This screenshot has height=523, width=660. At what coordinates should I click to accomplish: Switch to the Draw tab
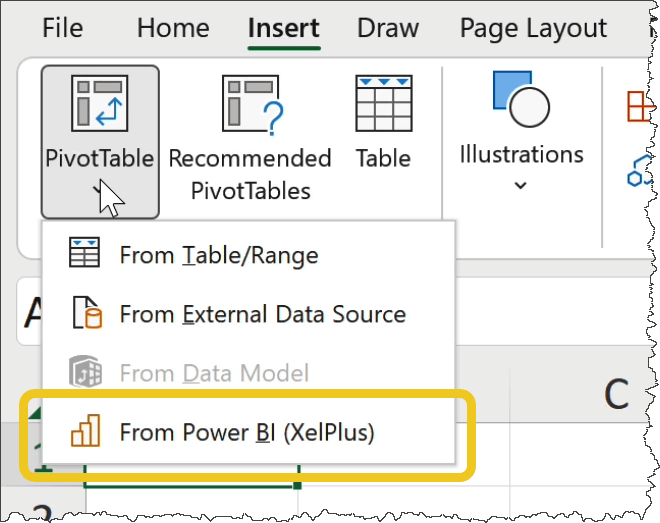point(389,28)
